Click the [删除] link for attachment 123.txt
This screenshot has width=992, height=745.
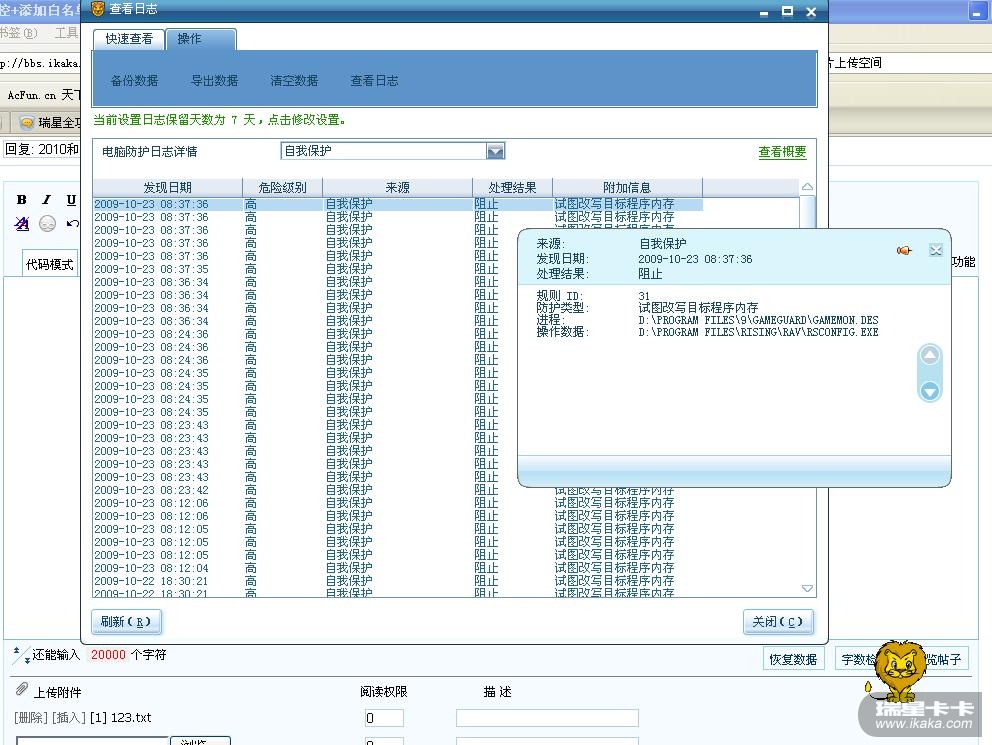31,718
